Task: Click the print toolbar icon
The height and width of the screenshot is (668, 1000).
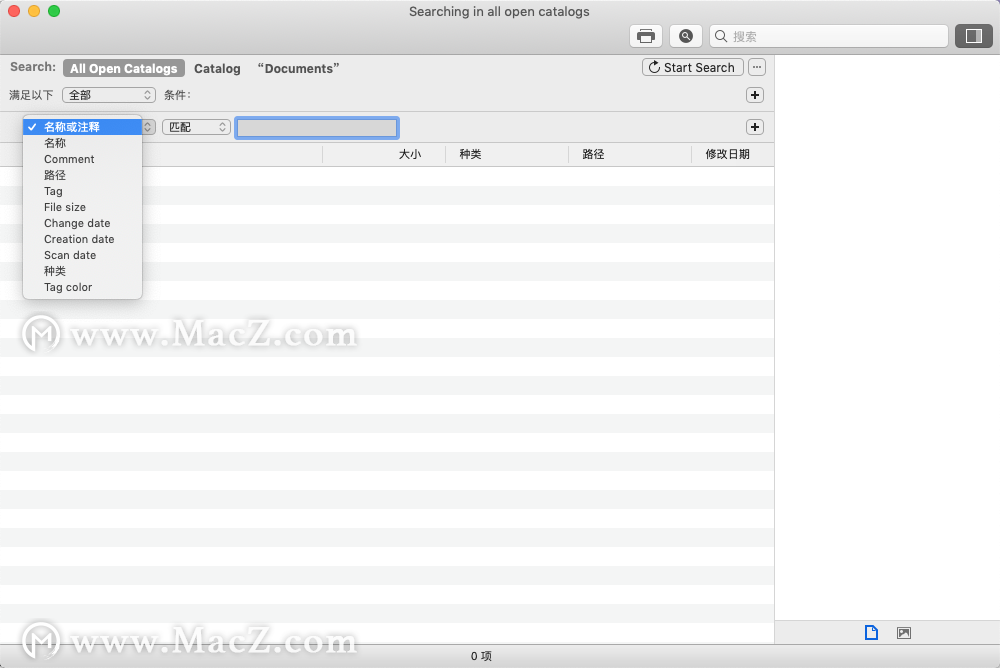Action: [645, 36]
